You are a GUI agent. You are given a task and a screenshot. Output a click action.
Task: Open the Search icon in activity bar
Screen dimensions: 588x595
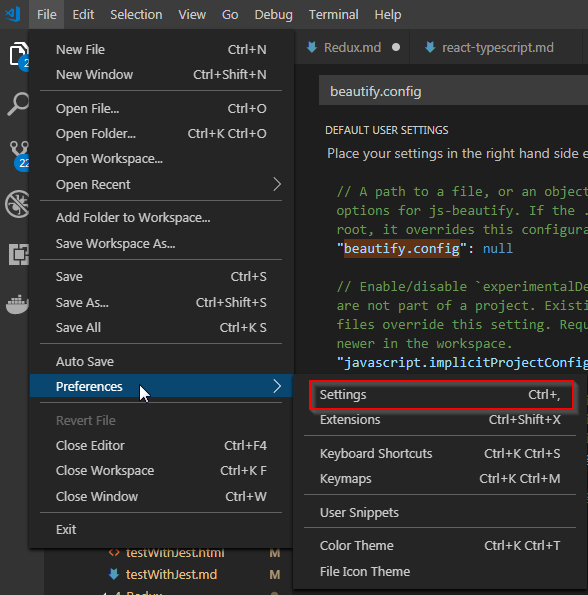click(x=18, y=104)
